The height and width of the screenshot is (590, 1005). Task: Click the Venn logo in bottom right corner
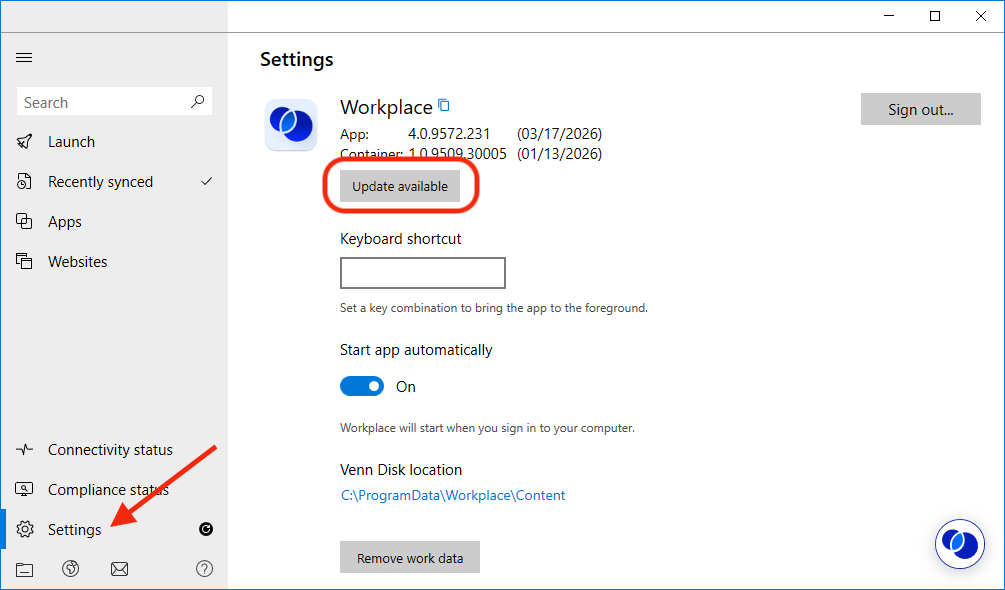(x=959, y=544)
